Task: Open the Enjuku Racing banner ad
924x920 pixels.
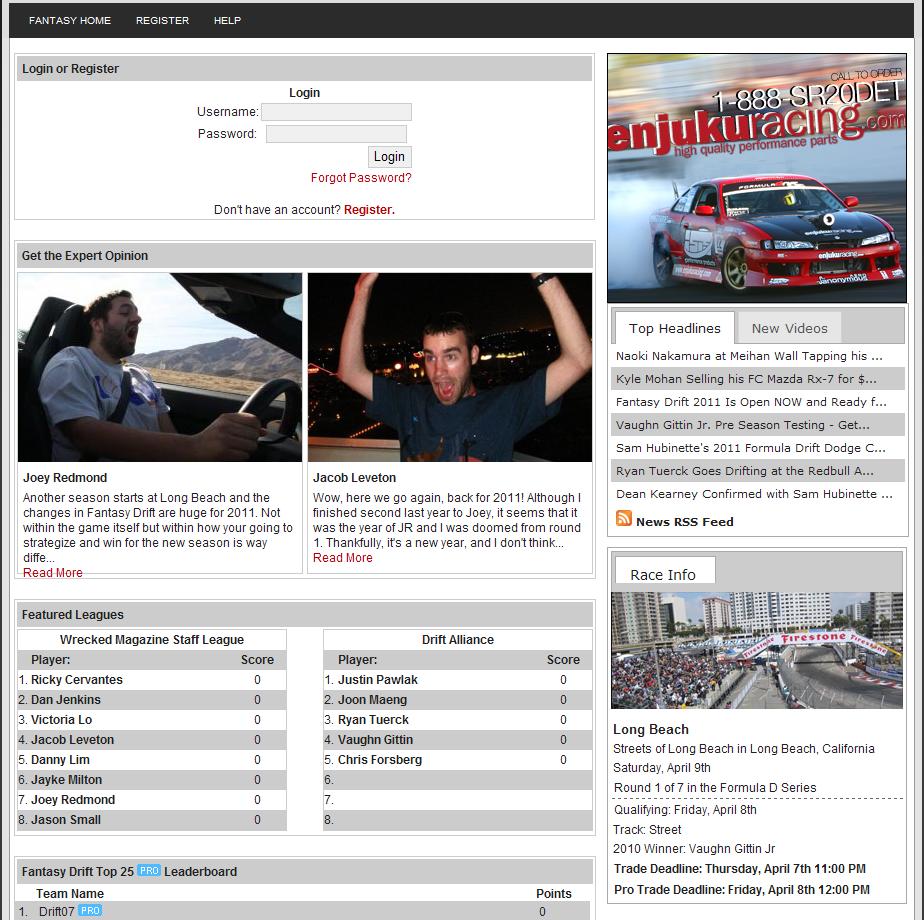Action: pos(757,178)
